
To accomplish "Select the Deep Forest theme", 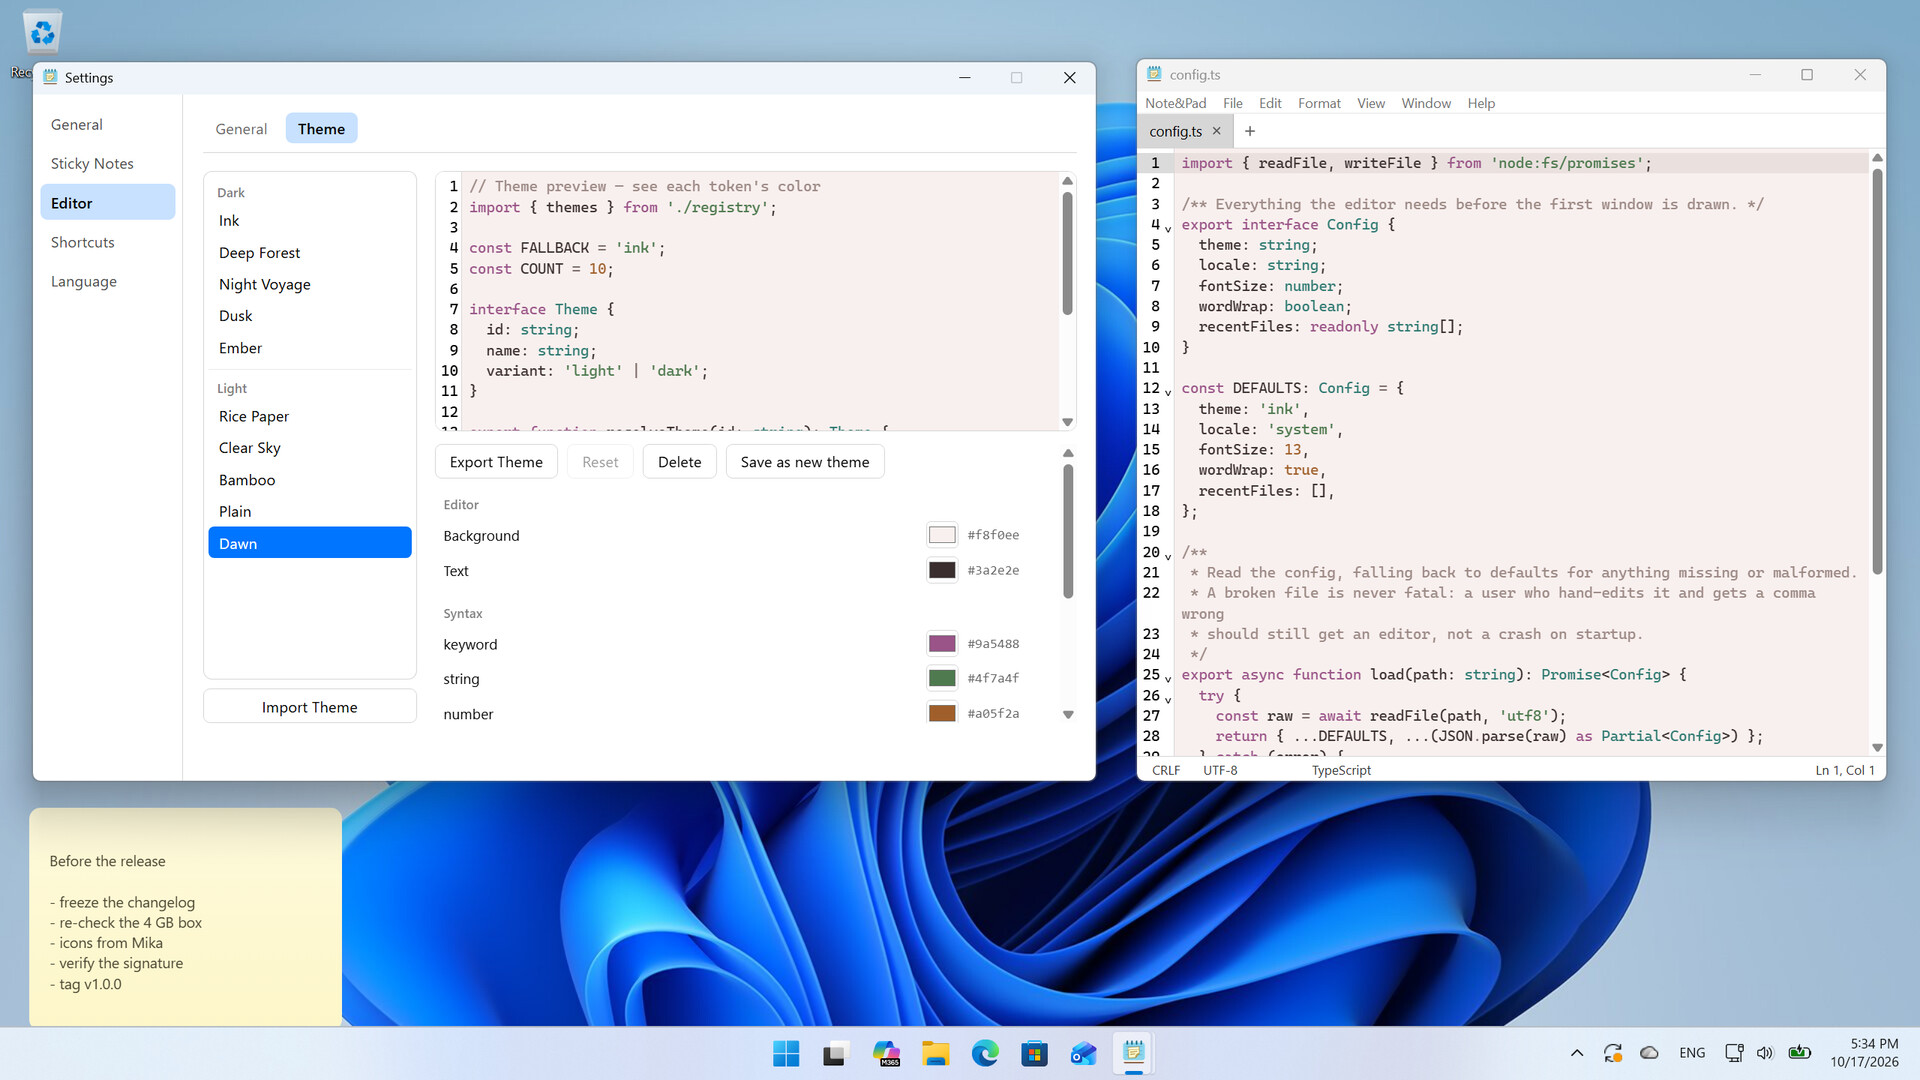I will [310, 253].
